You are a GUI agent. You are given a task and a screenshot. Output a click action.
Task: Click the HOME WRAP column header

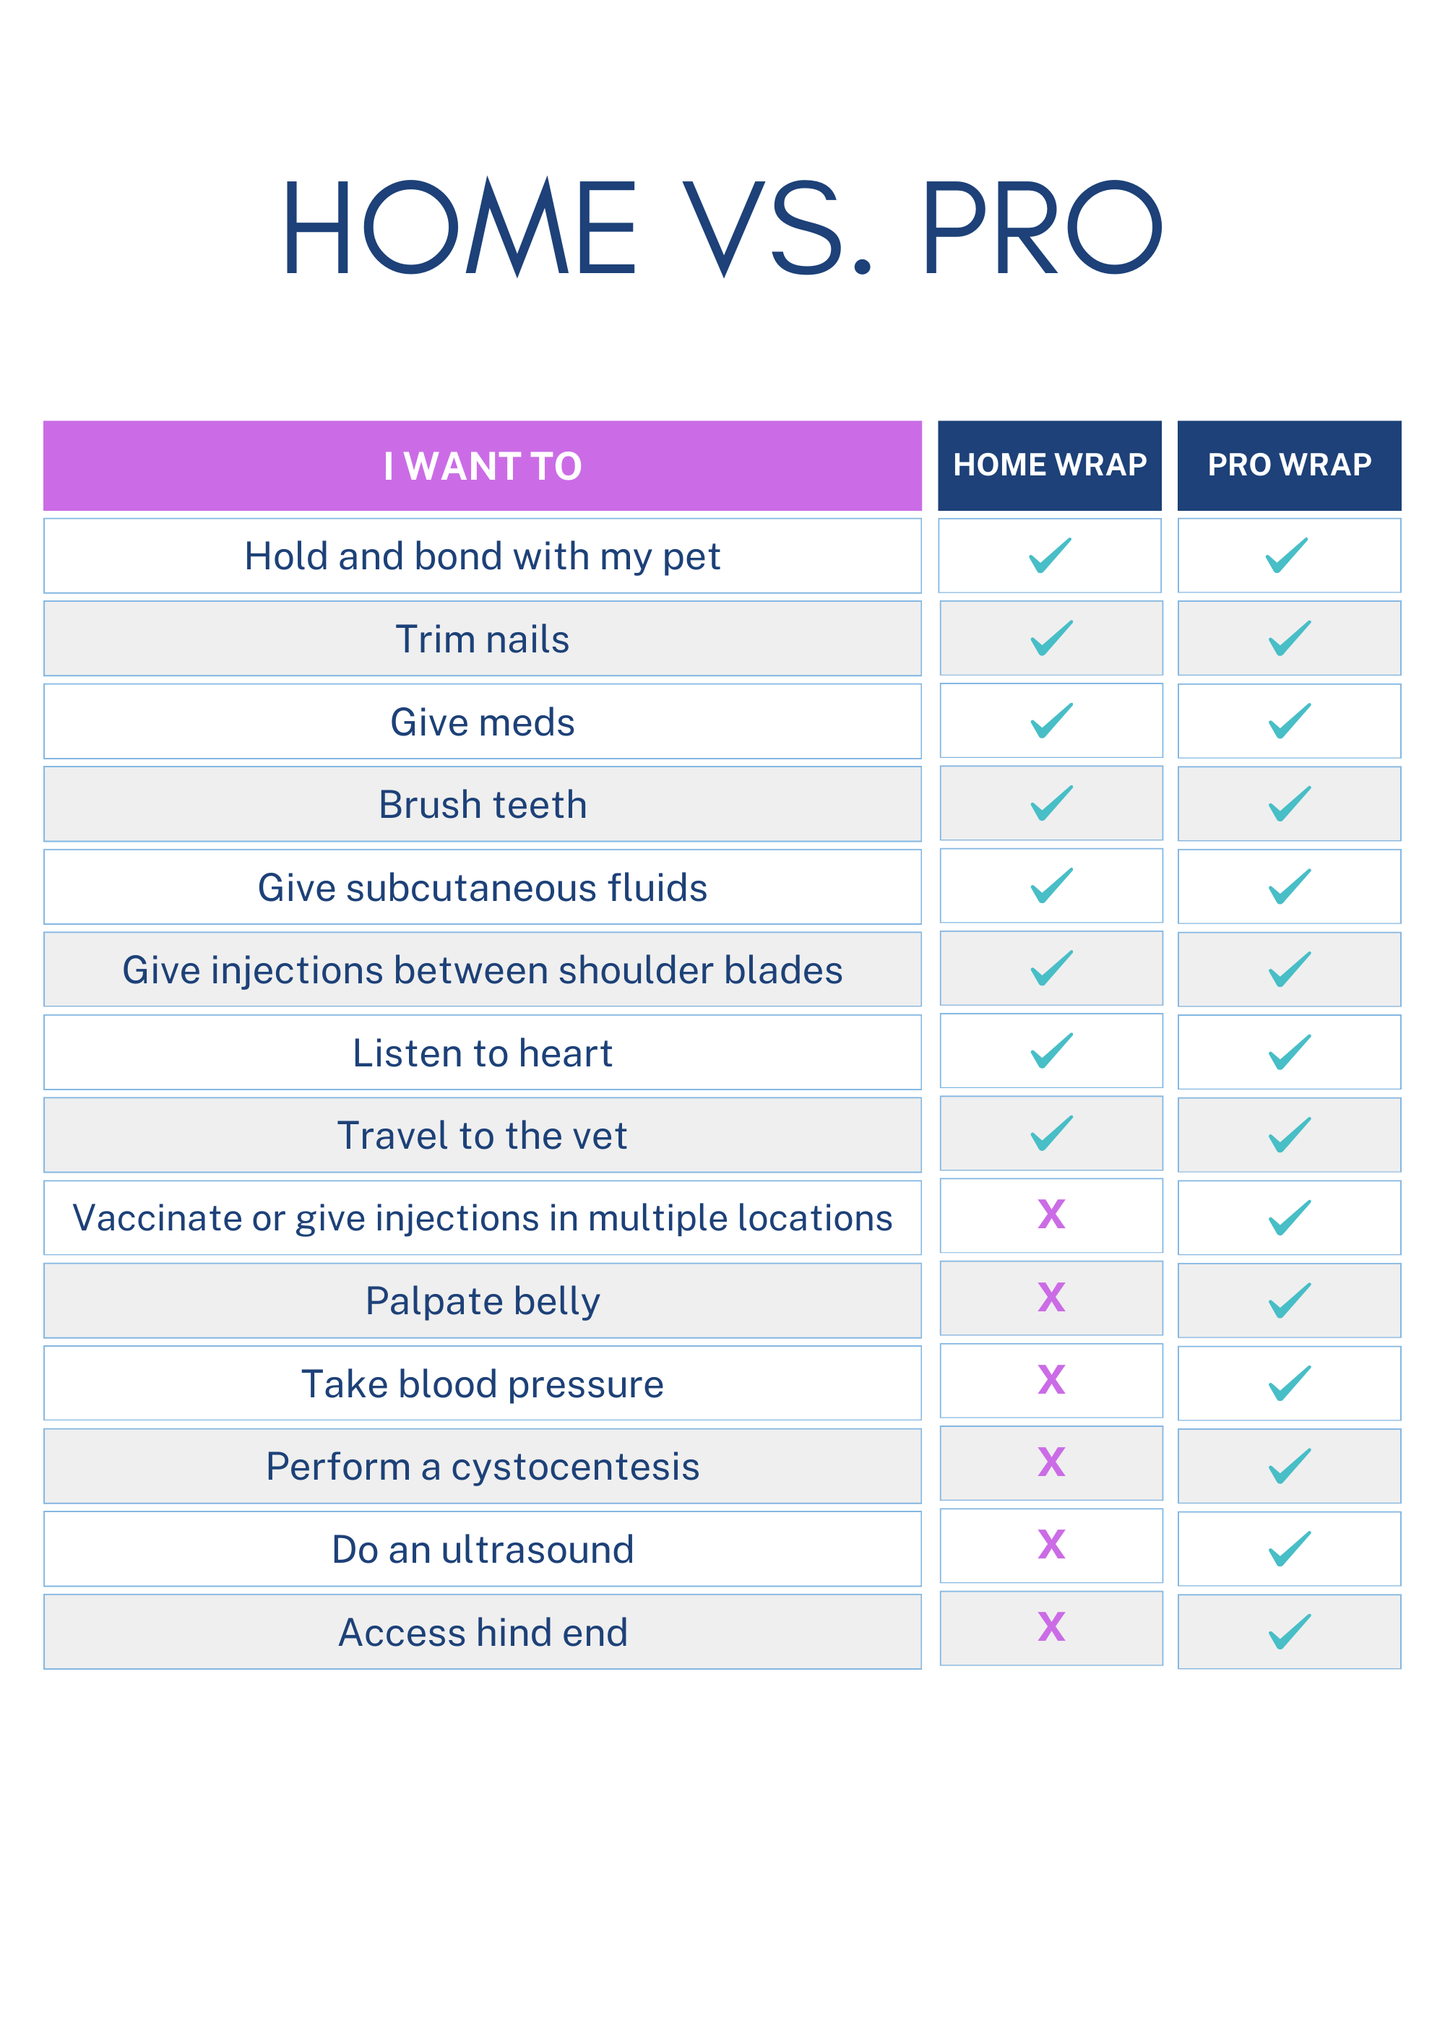[x=1049, y=465]
